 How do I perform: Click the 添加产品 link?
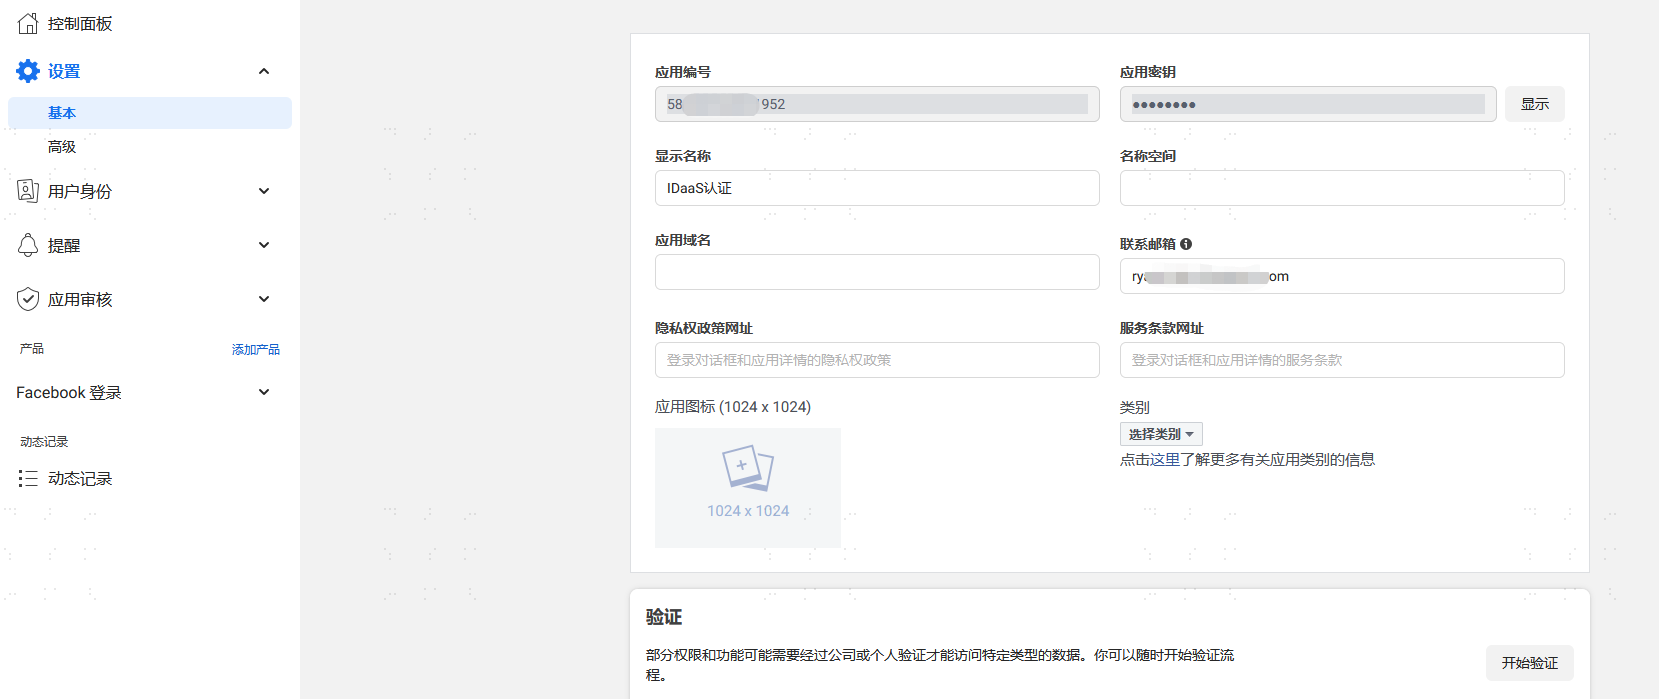pos(256,349)
